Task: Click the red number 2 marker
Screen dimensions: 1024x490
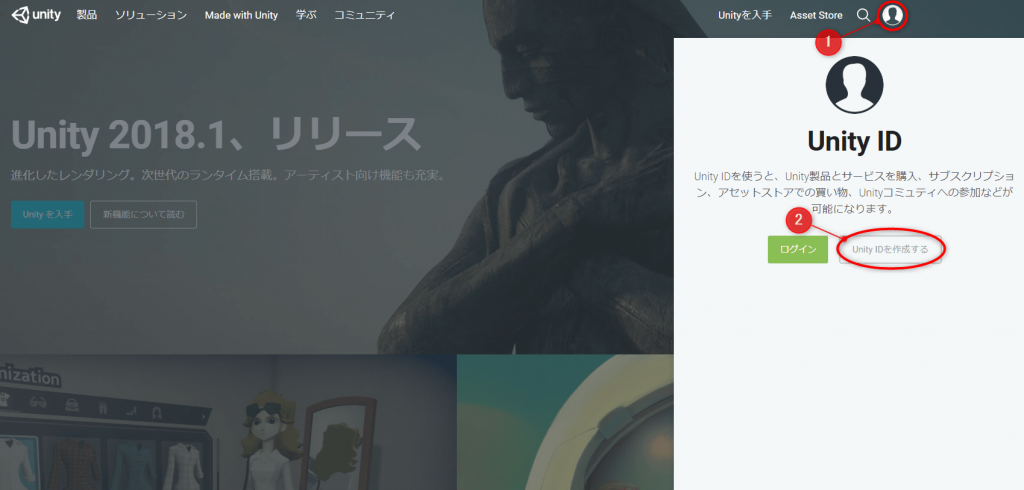Action: click(798, 220)
